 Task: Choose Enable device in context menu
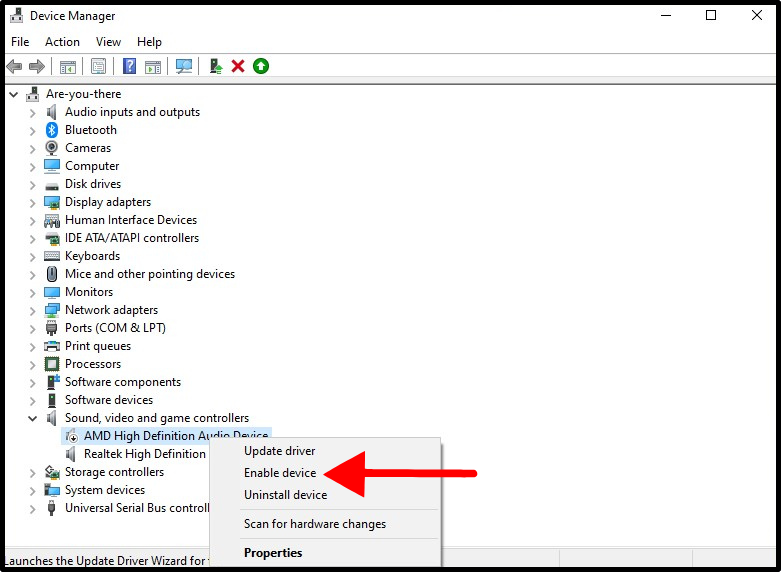280,473
